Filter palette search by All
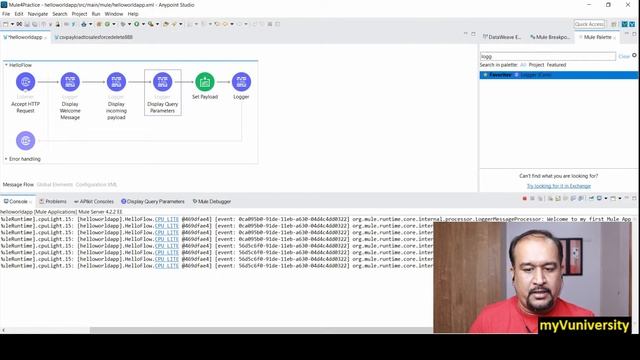The height and width of the screenshot is (360, 640). click(x=523, y=65)
